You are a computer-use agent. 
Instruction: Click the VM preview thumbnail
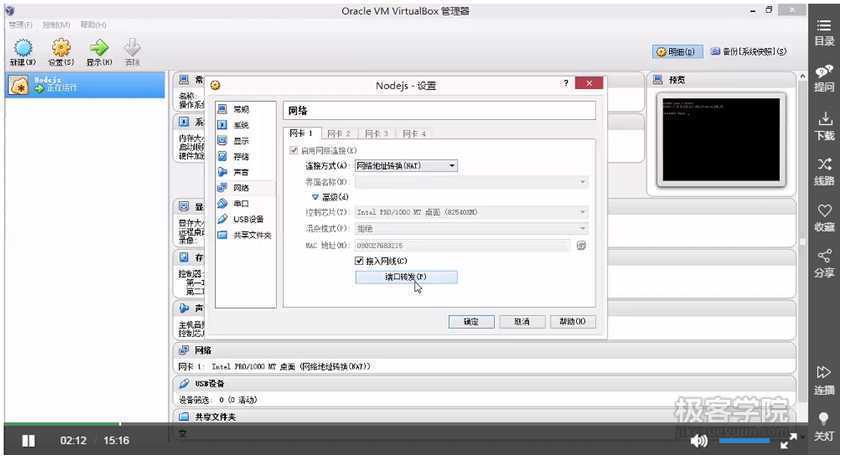721,140
